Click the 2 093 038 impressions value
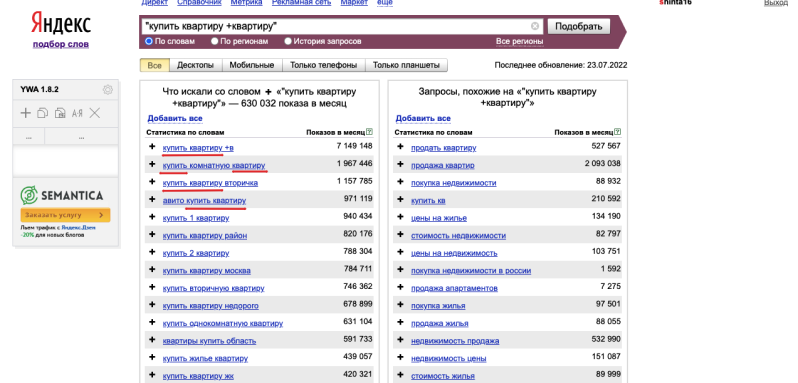 click(603, 163)
